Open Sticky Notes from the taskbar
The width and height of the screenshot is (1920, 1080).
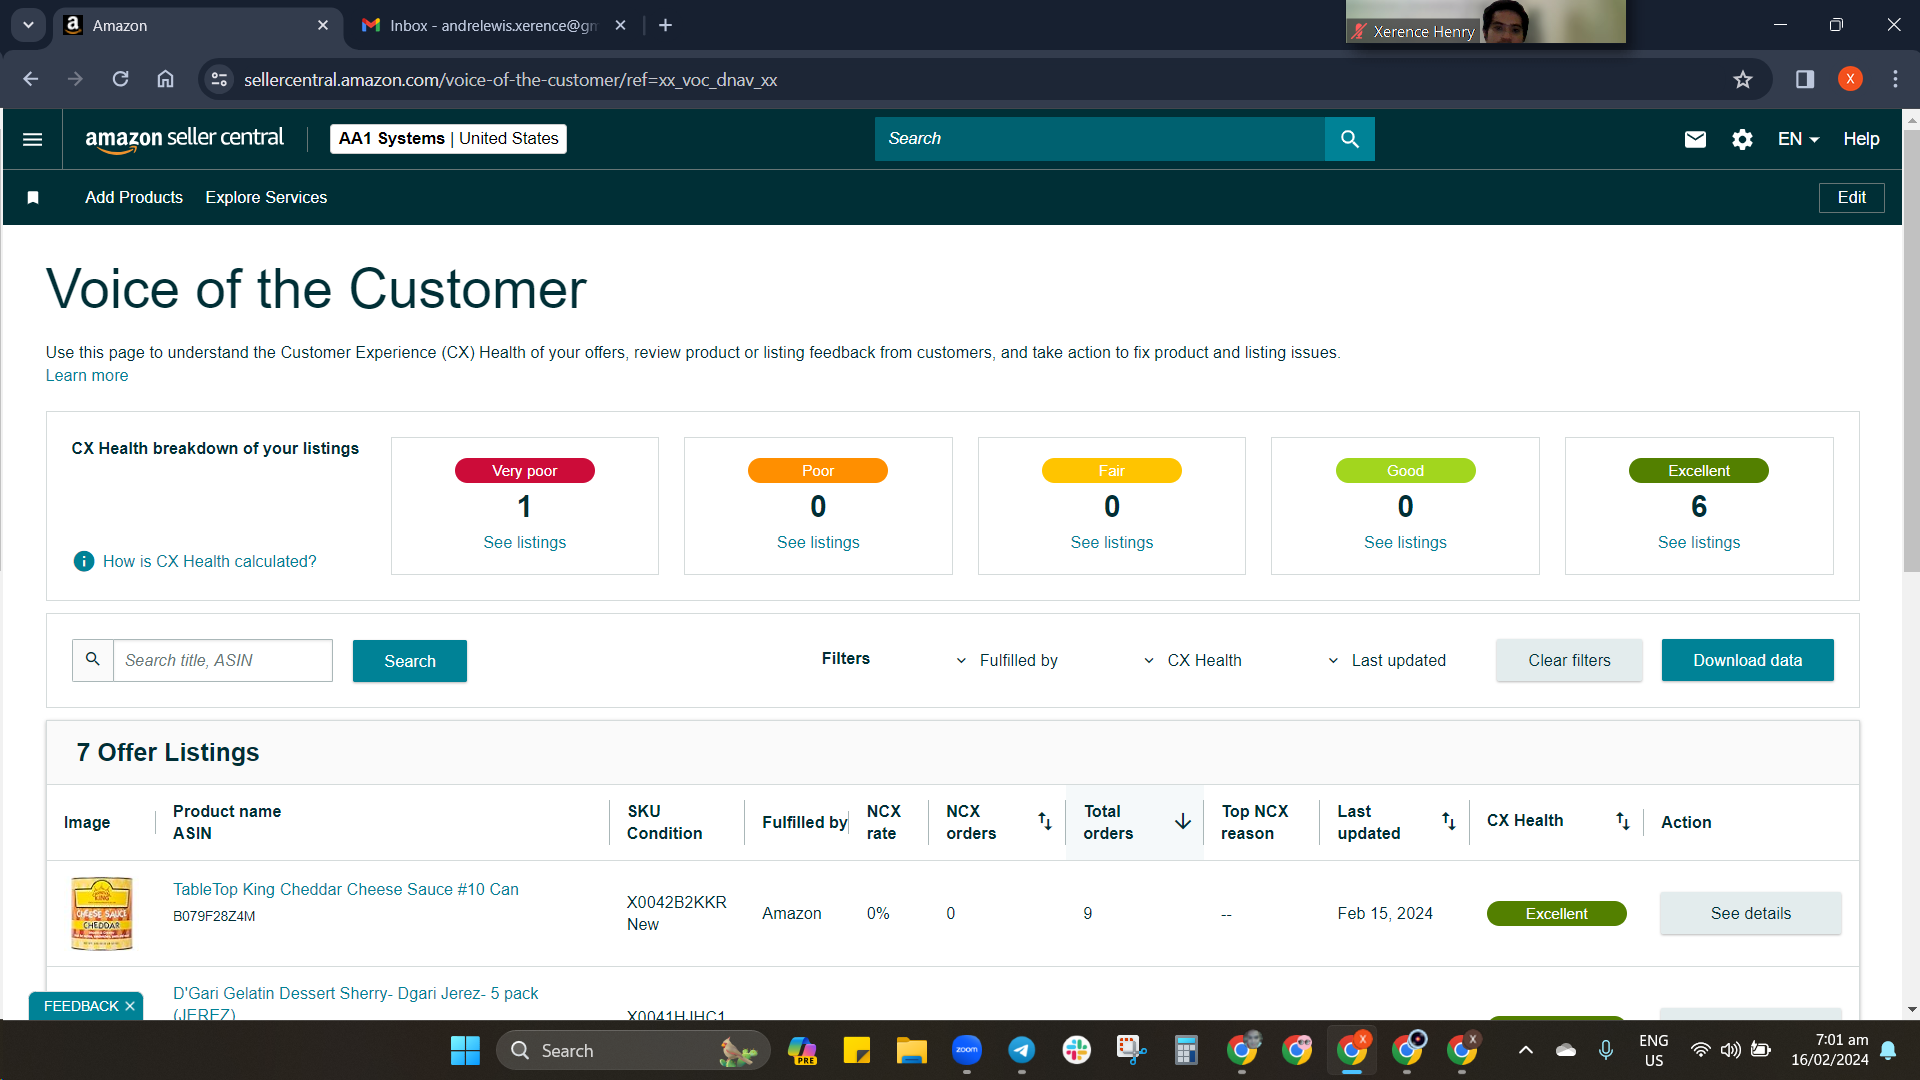(856, 1050)
